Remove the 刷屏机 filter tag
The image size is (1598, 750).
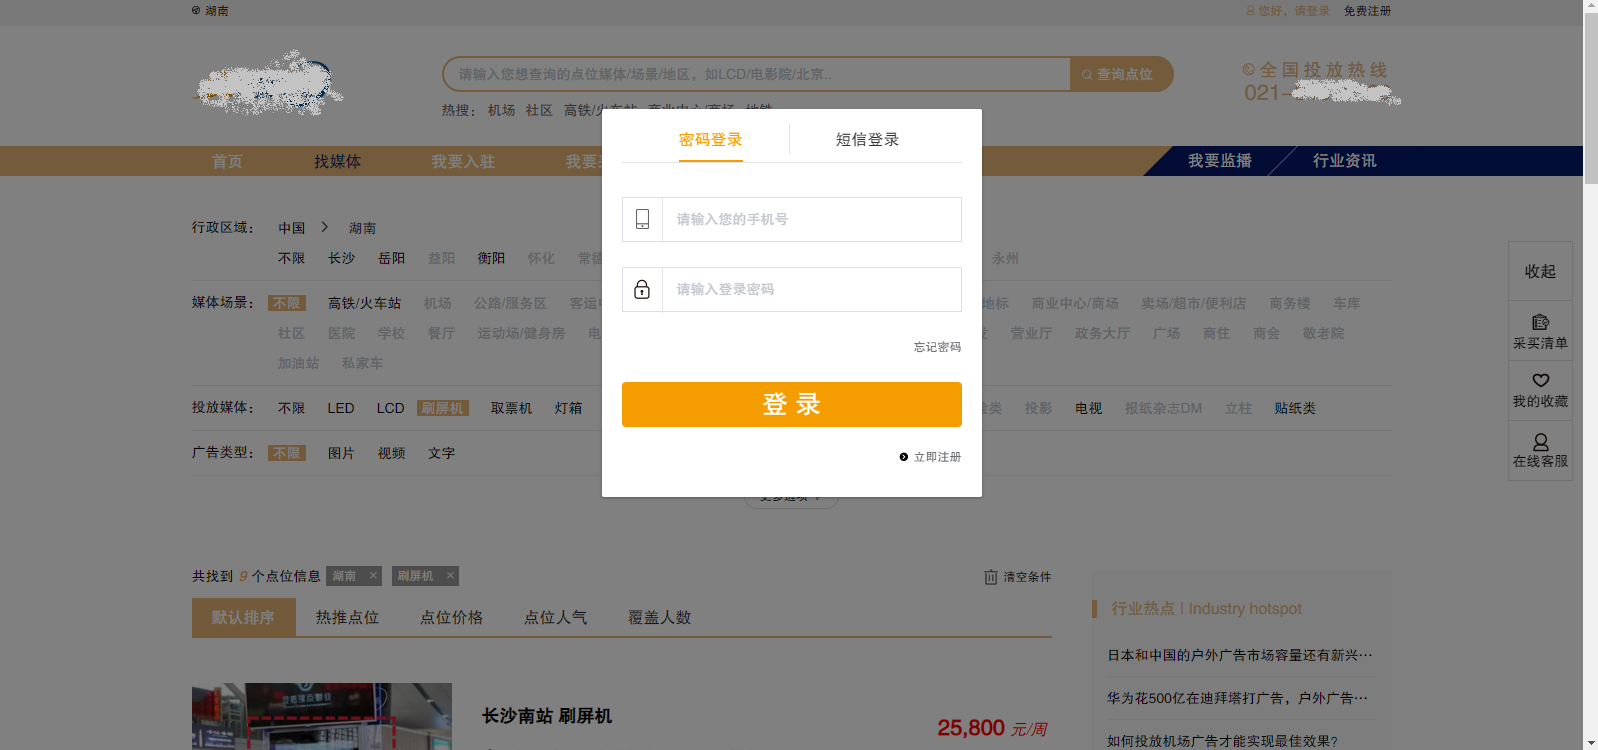click(x=450, y=576)
